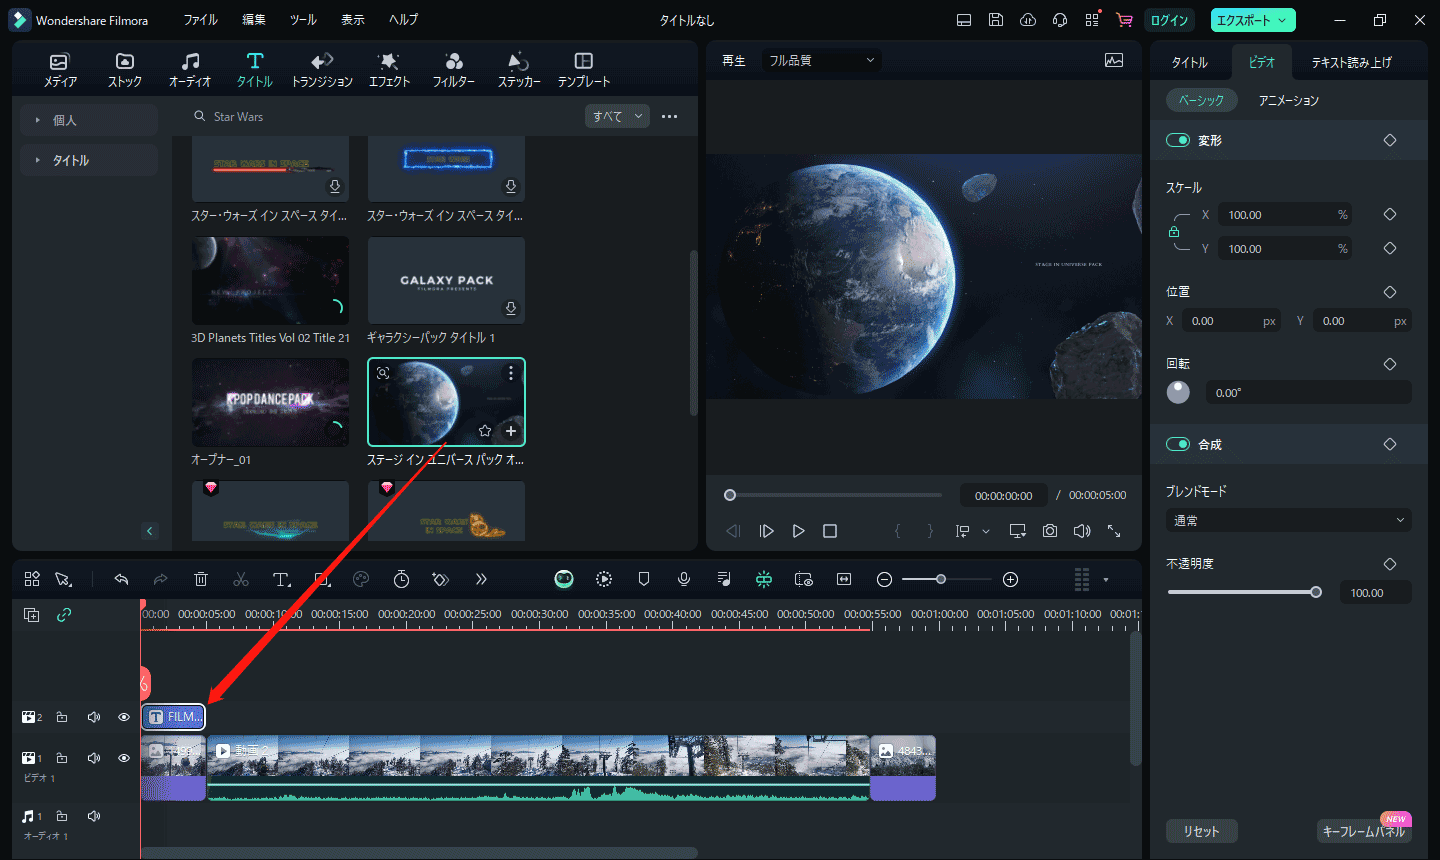Toggle the 合成 compositing switch
The image size is (1440, 860).
[1178, 444]
